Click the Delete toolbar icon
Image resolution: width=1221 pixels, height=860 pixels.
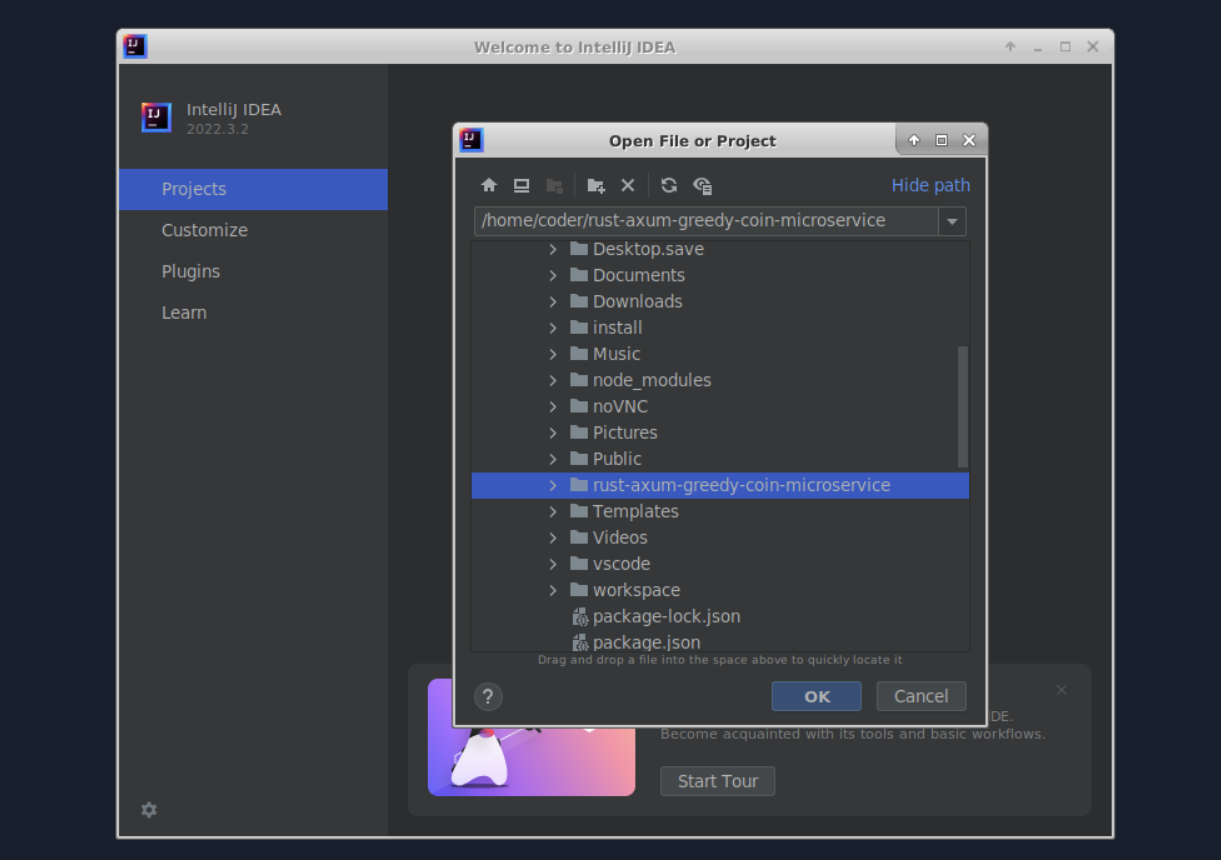[628, 185]
